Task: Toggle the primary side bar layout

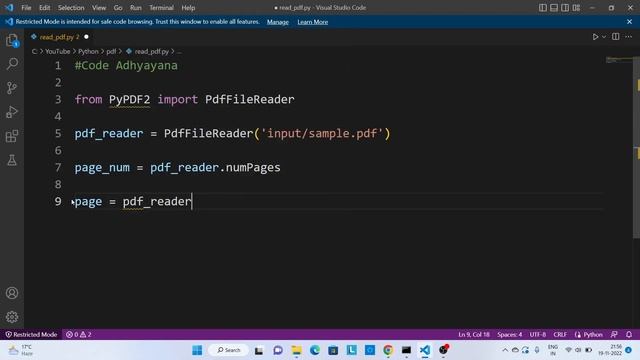Action: coord(542,8)
